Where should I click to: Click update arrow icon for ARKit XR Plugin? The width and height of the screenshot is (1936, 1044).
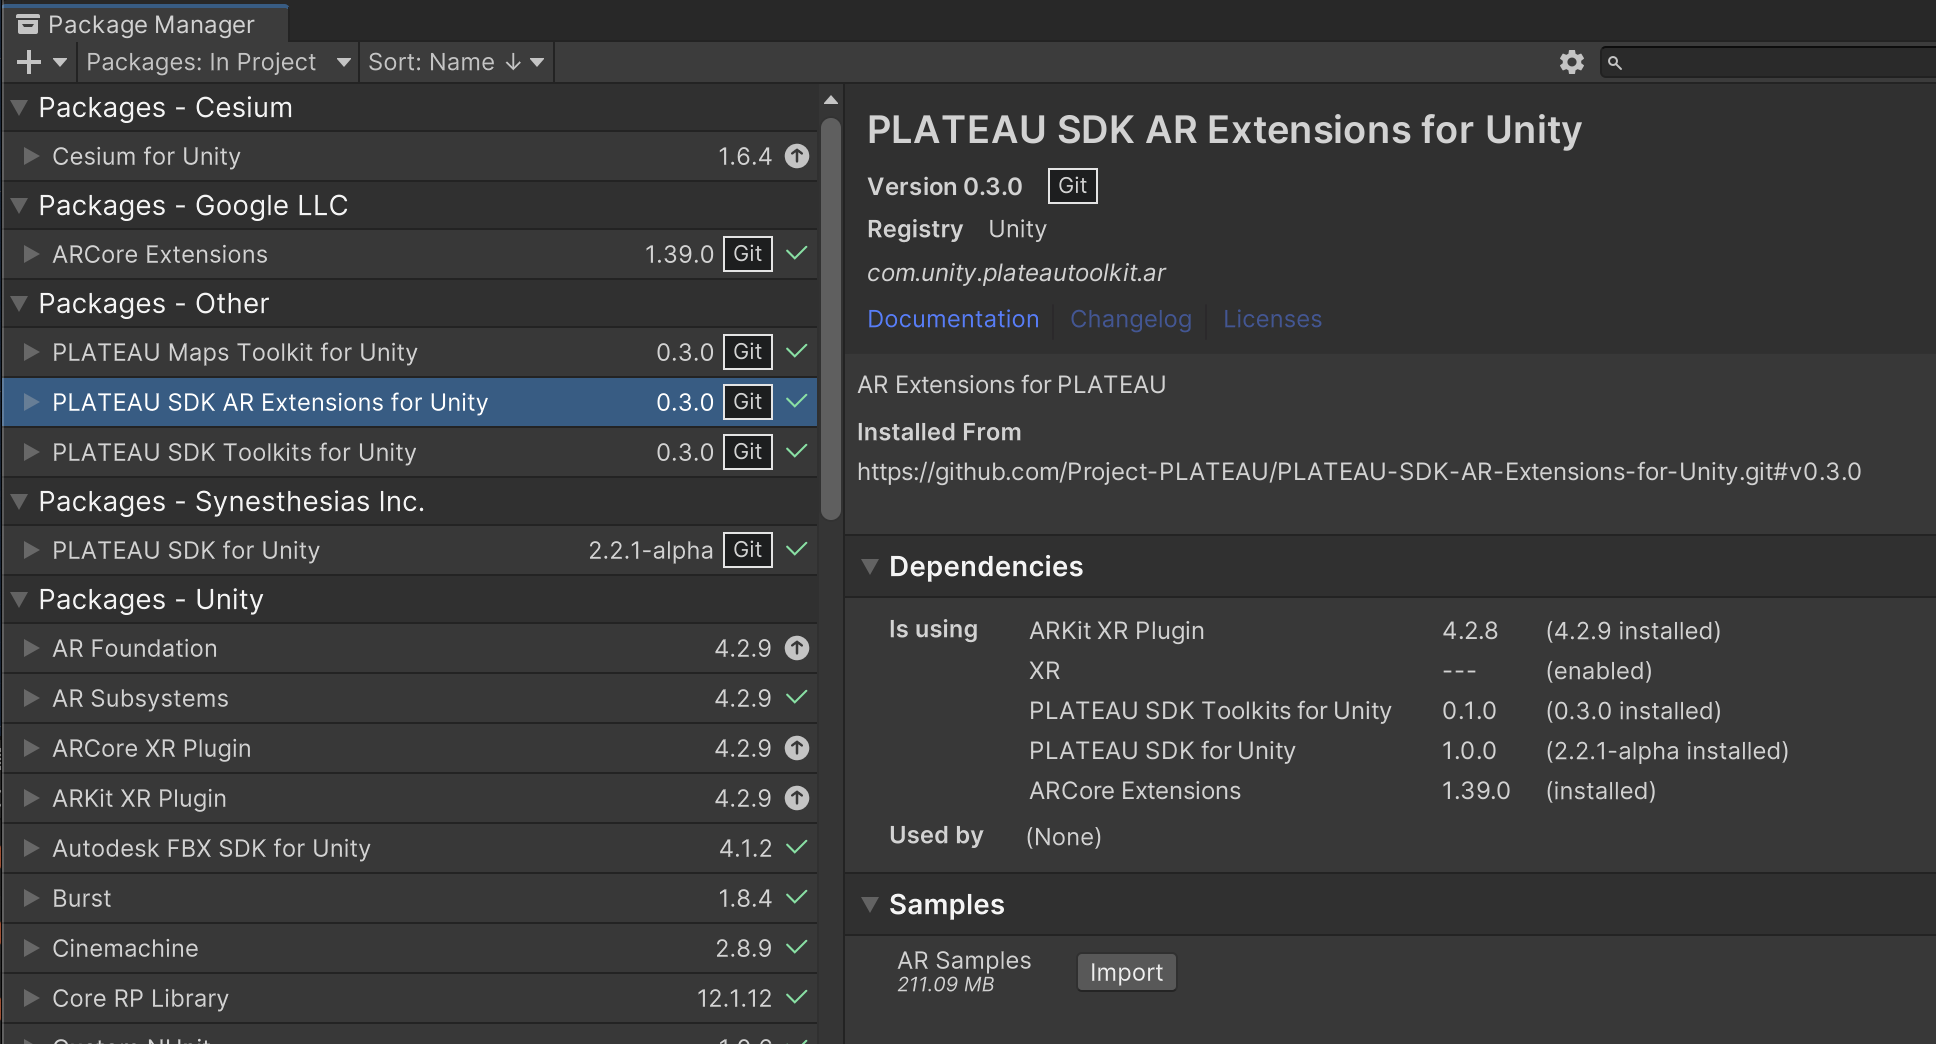coord(797,798)
